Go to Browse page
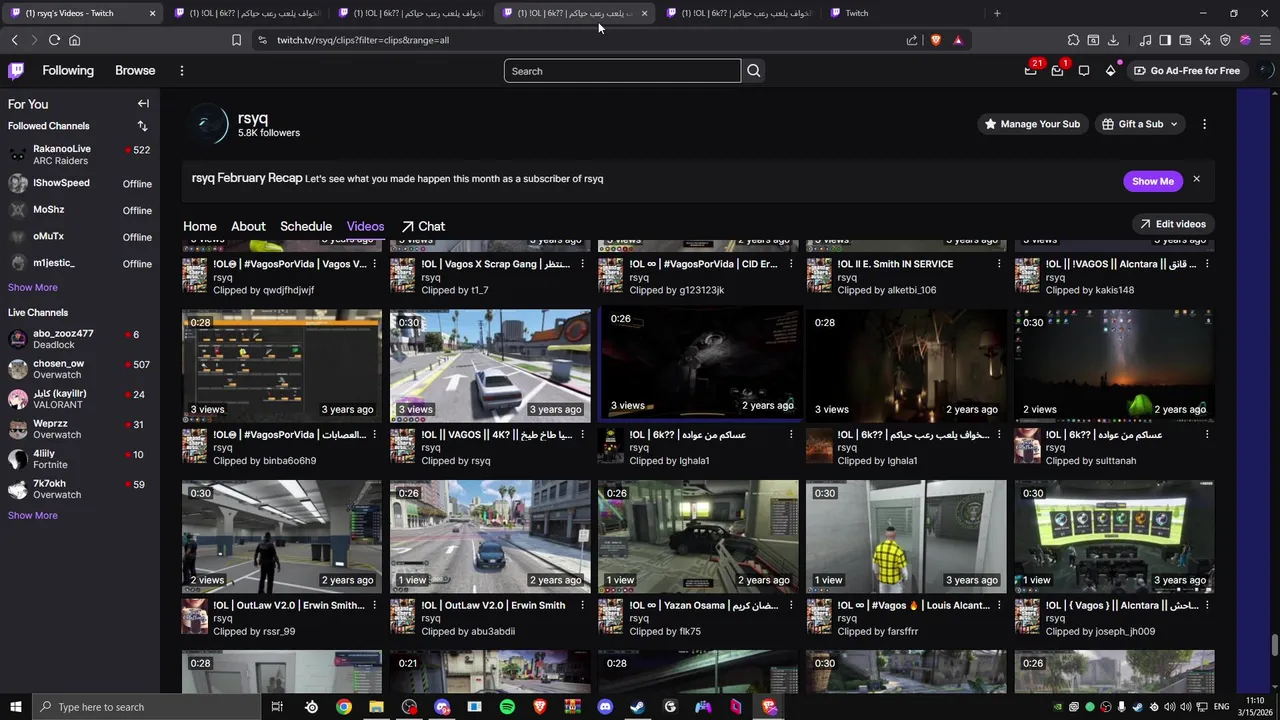1280x720 pixels. pyautogui.click(x=135, y=71)
